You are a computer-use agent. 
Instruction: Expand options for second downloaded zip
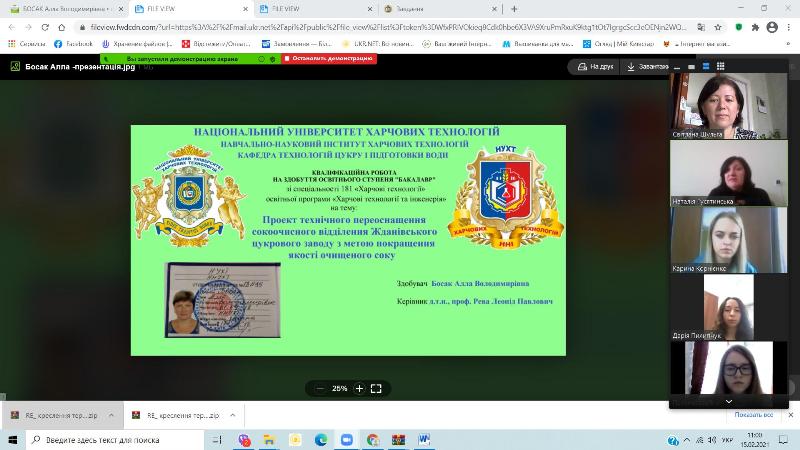(233, 415)
